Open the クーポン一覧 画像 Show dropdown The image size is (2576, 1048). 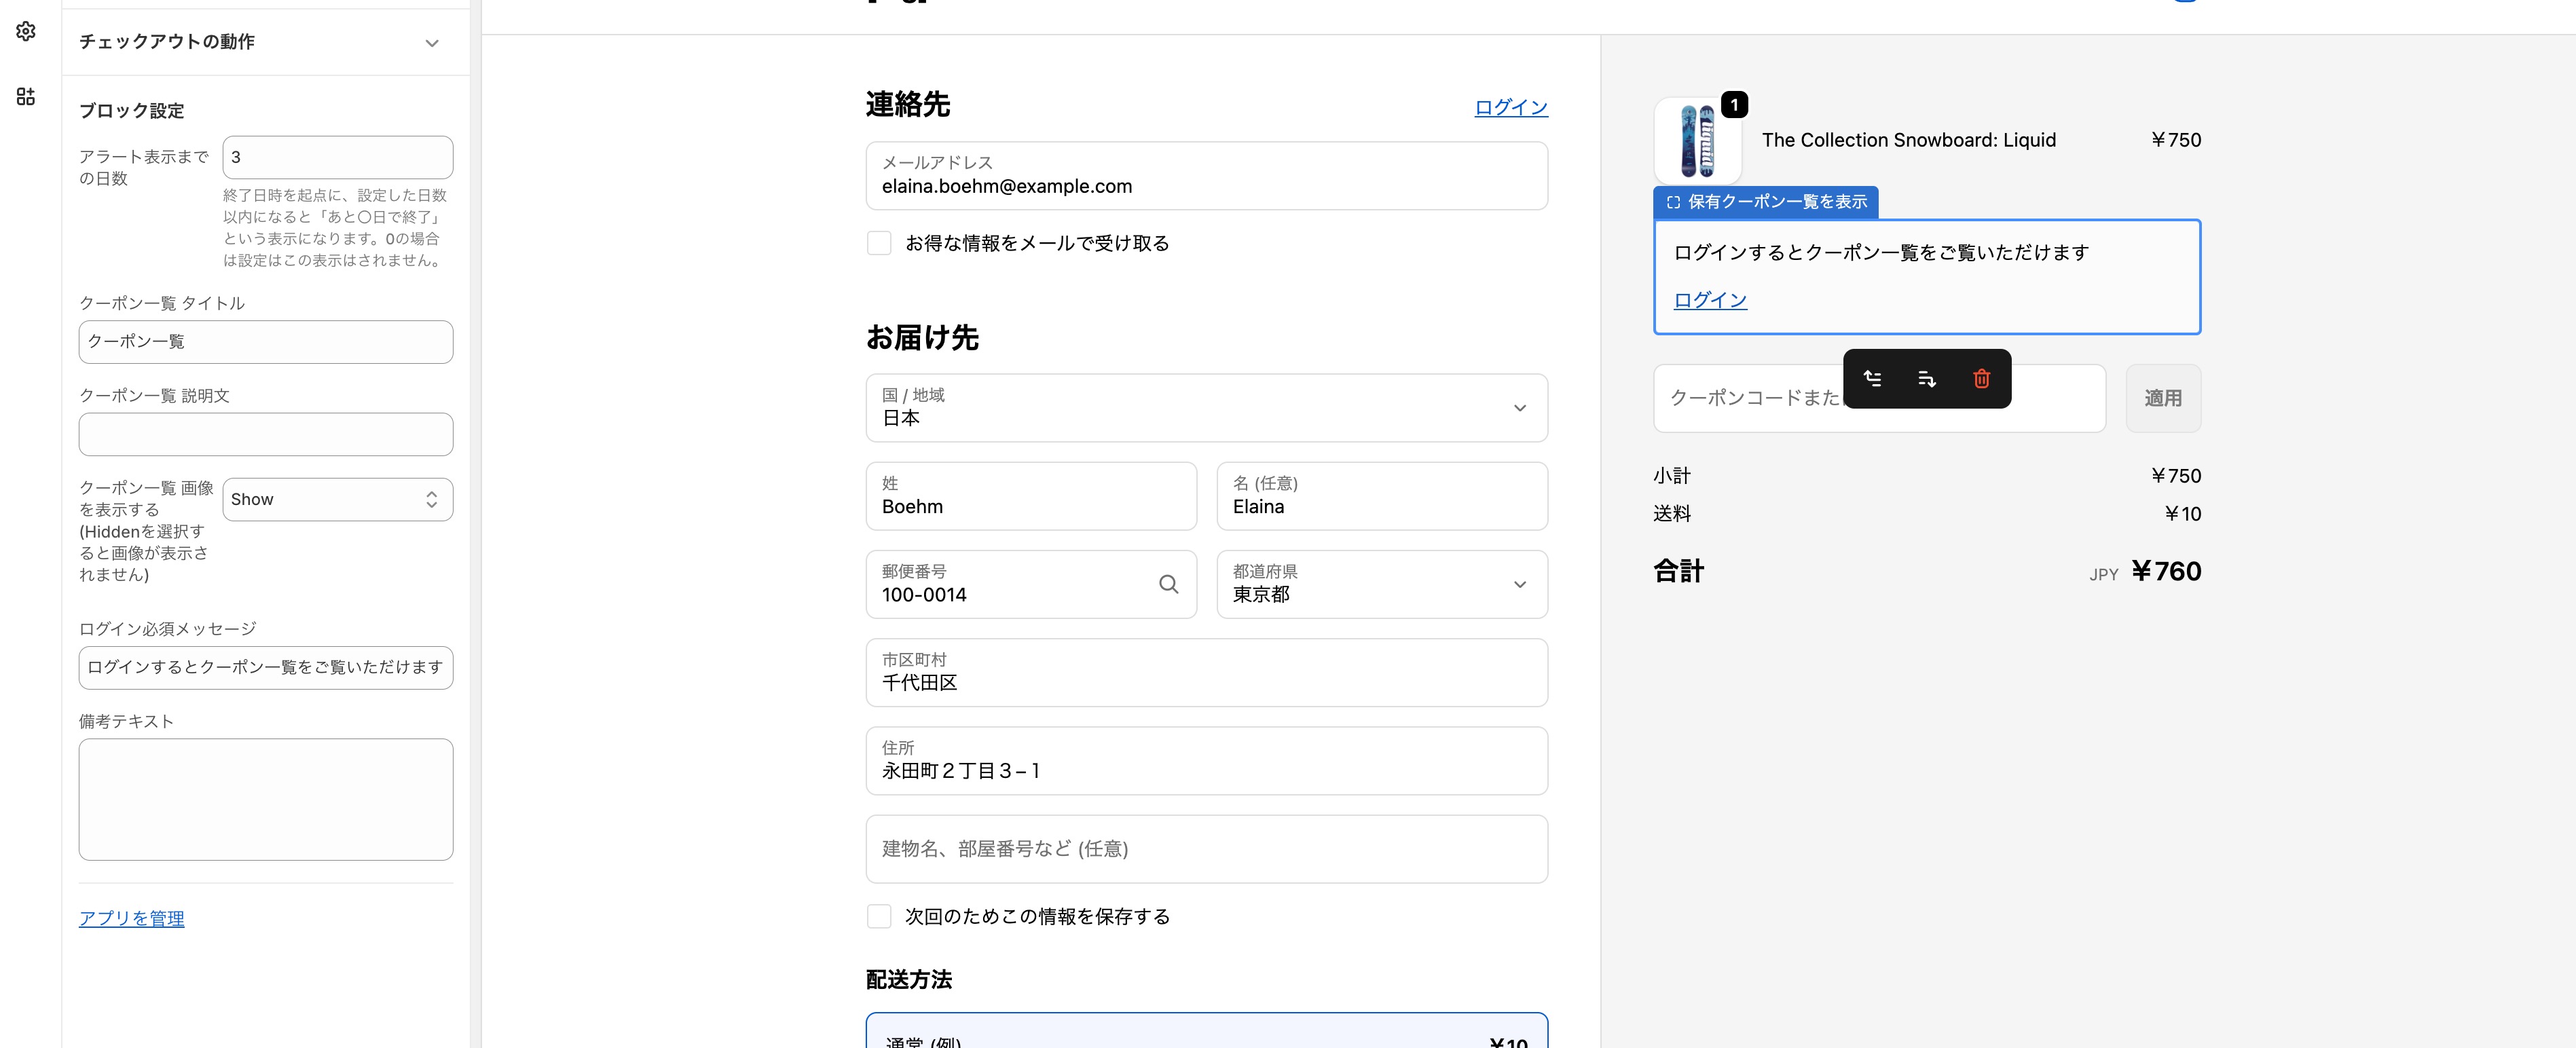(337, 499)
